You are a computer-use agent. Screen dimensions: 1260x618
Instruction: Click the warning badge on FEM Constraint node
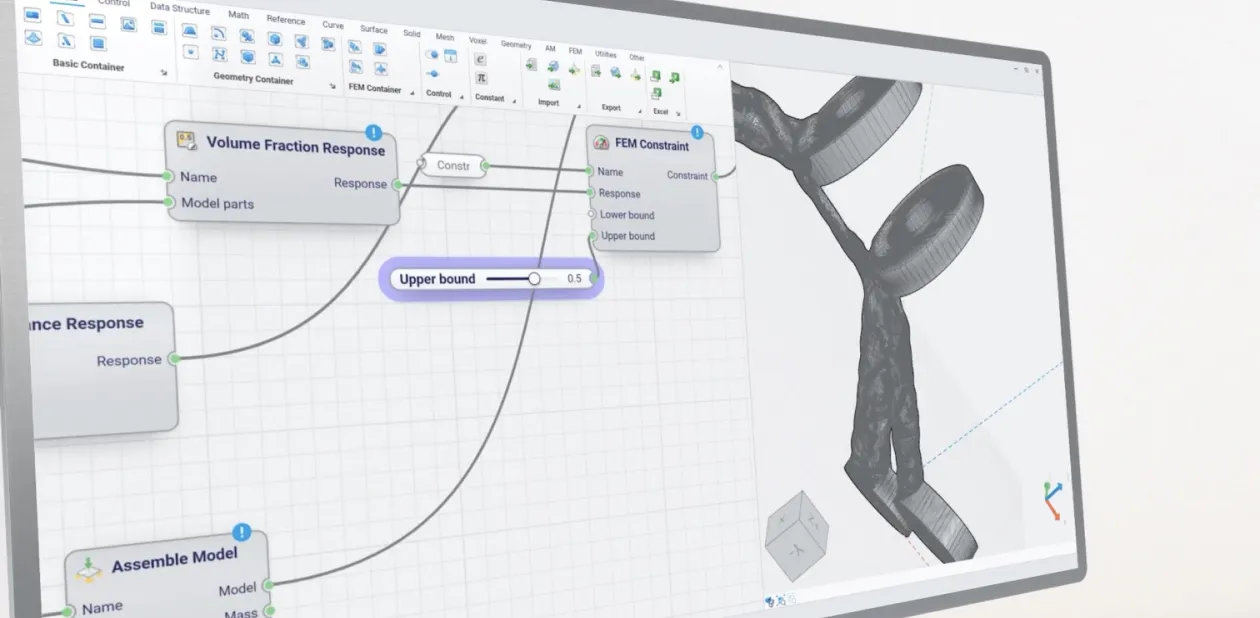tap(697, 131)
